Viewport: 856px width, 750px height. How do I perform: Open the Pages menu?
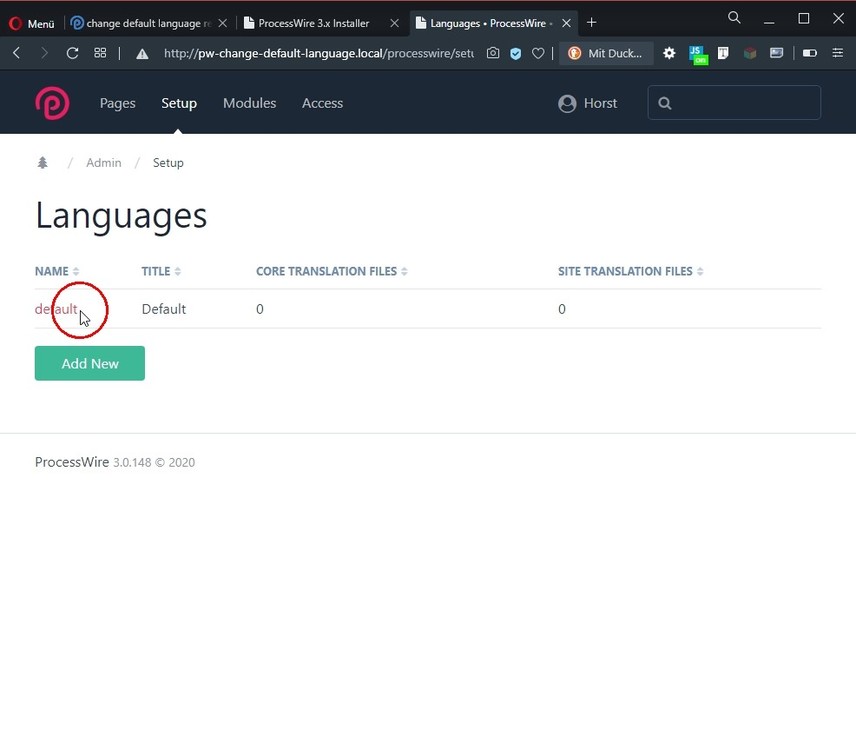117,103
